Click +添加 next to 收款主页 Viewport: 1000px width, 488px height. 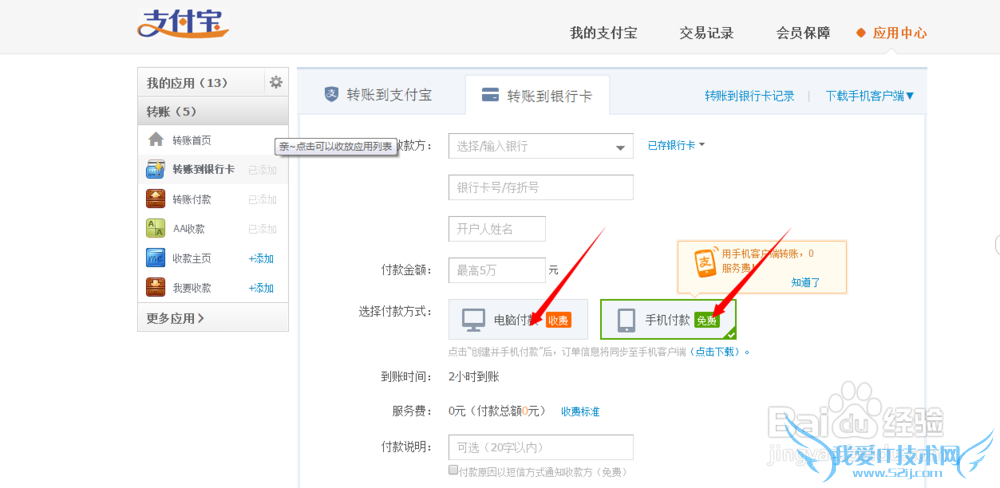[x=261, y=258]
